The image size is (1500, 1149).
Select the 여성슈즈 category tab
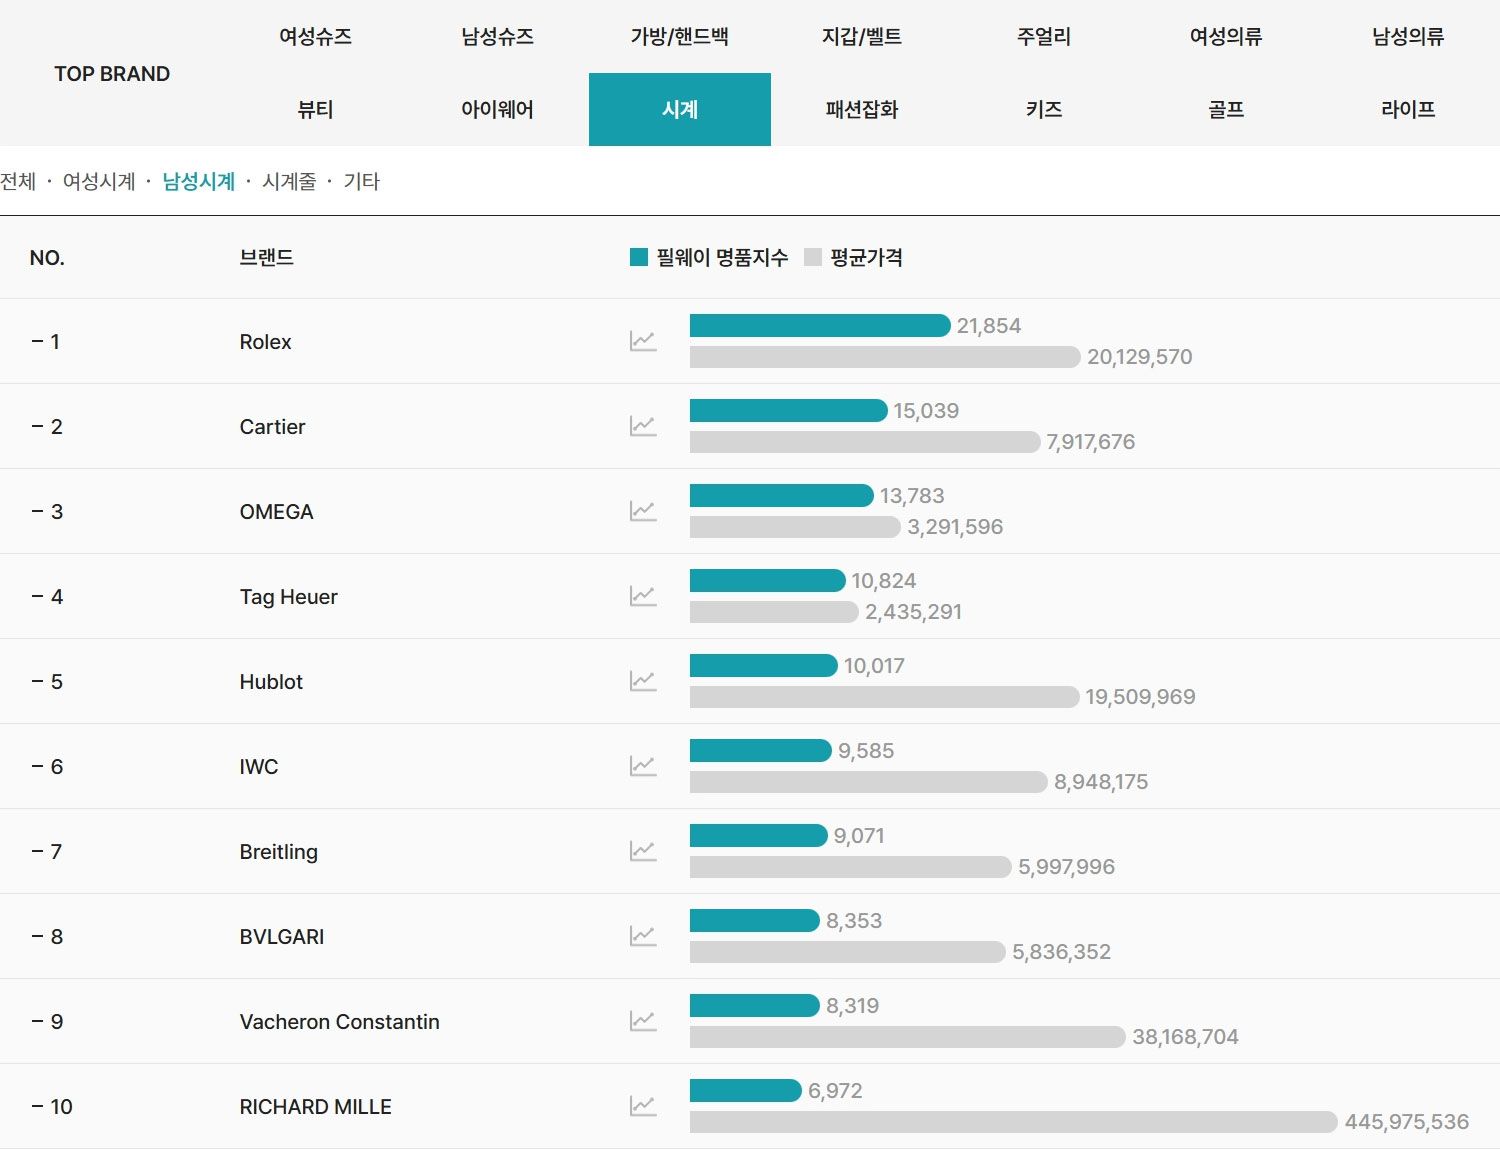[315, 37]
